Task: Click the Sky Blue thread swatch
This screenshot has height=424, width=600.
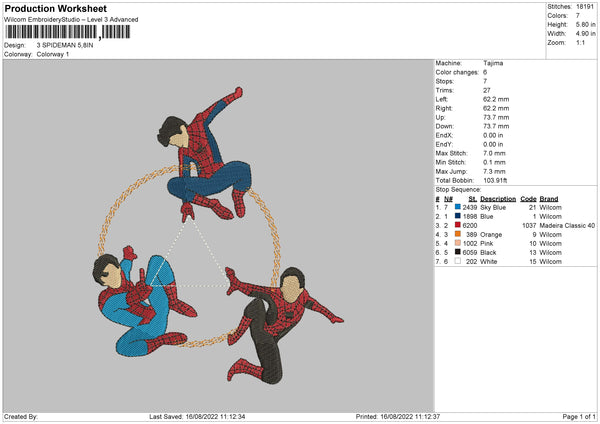Action: tap(458, 207)
